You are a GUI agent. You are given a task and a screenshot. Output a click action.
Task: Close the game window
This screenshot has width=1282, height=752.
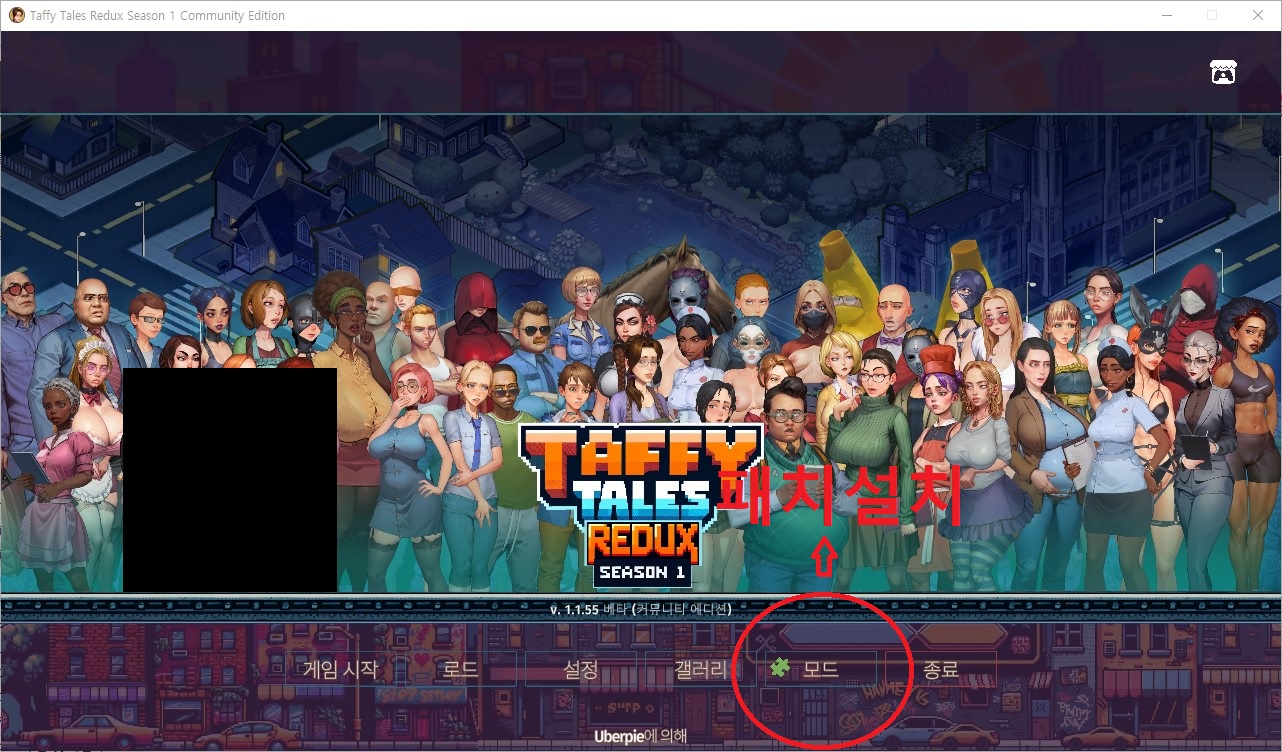1258,15
